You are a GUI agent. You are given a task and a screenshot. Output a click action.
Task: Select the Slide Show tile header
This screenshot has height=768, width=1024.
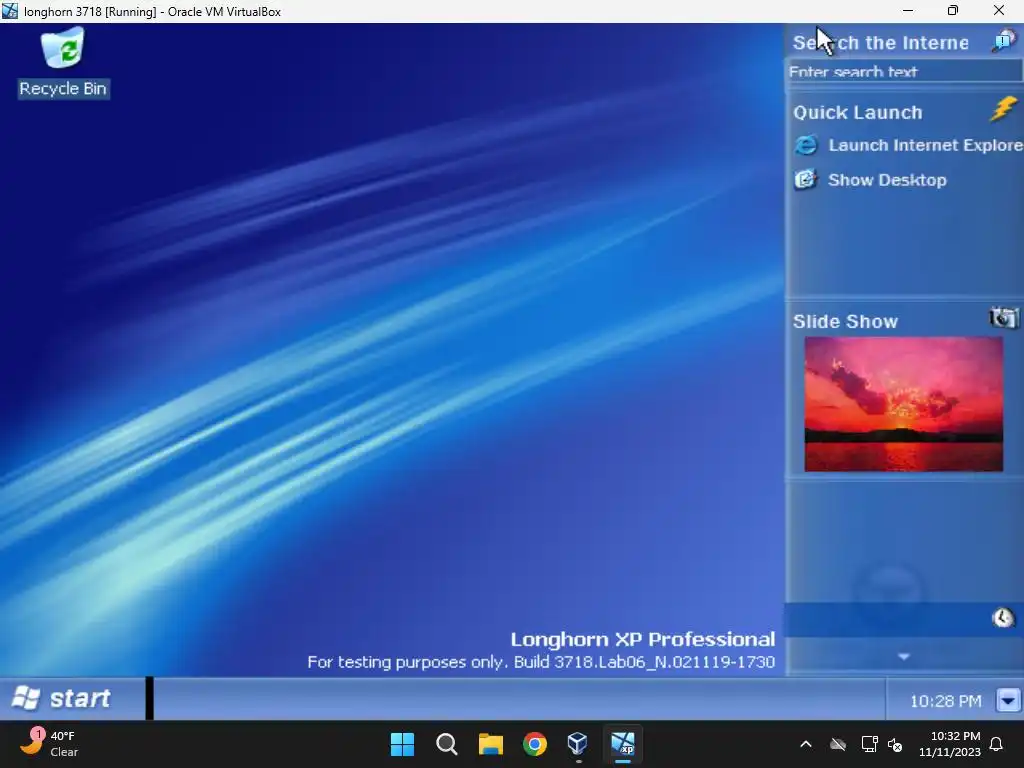pos(845,321)
